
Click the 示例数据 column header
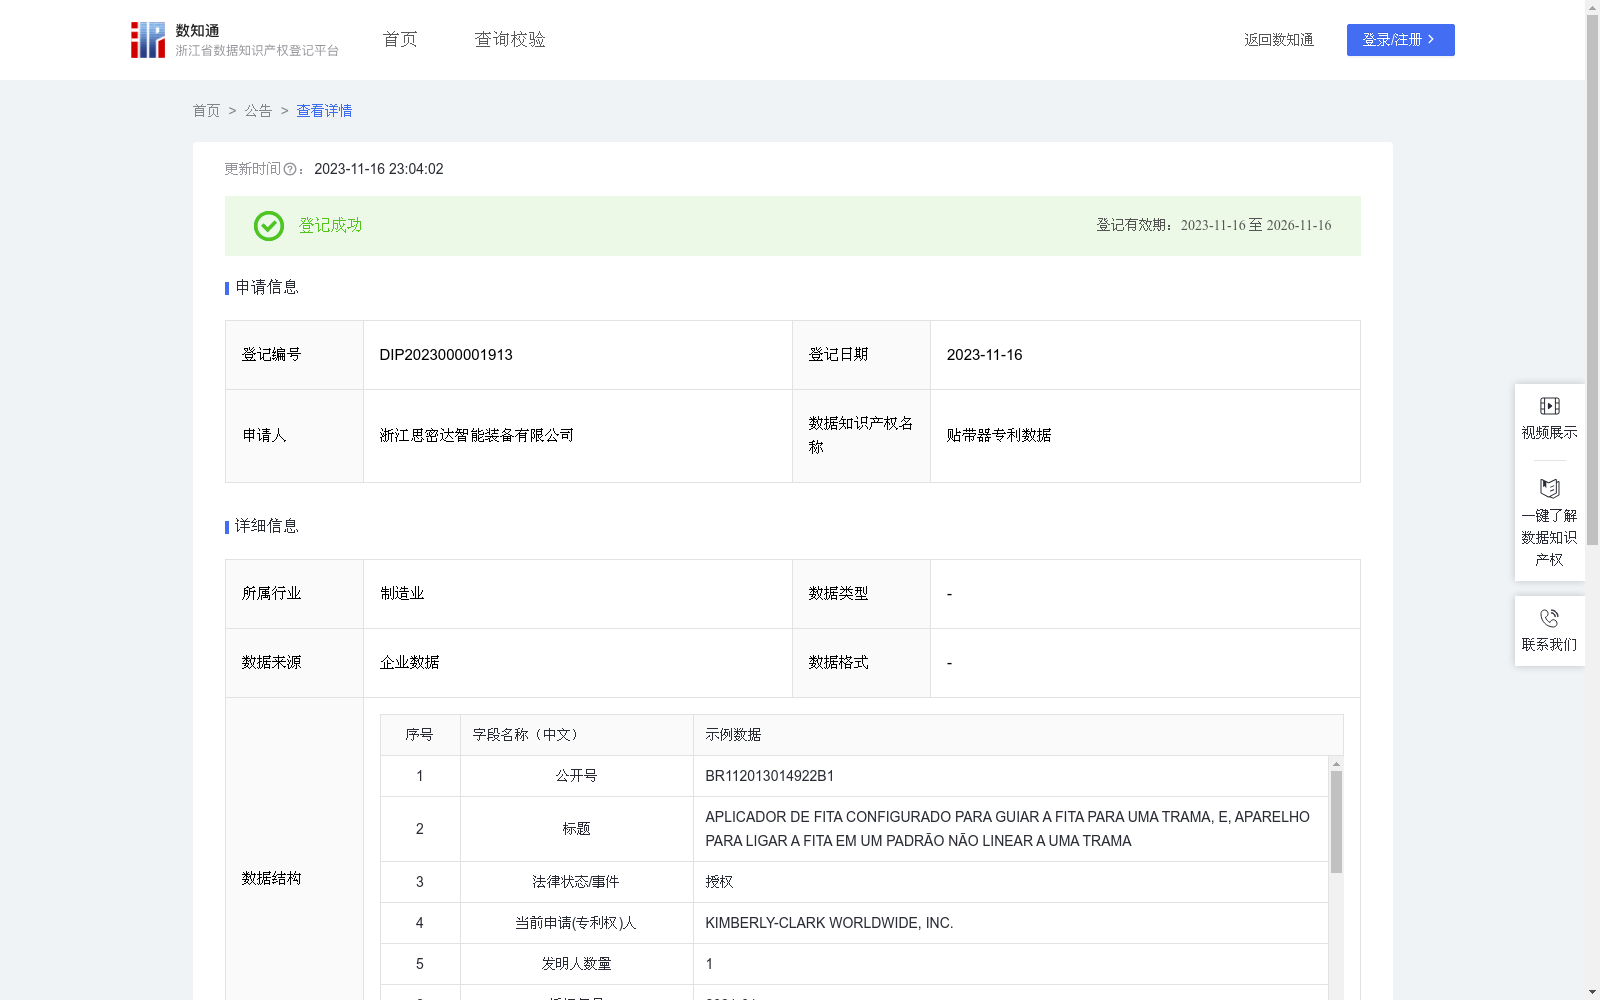click(1018, 735)
